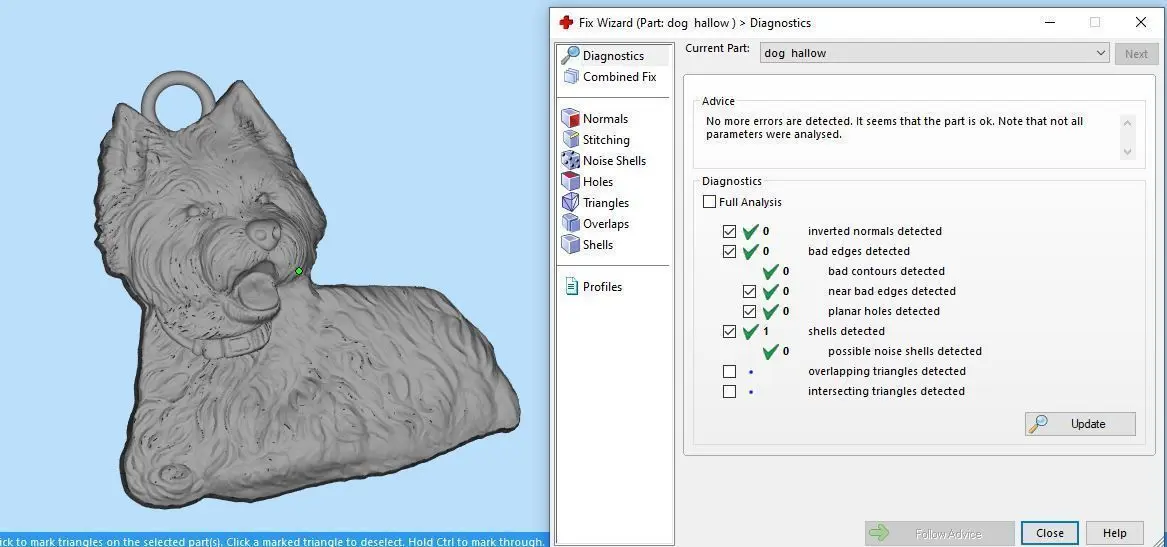Go to Shells page label
Screen dimensions: 1167x547
pyautogui.click(x=598, y=245)
